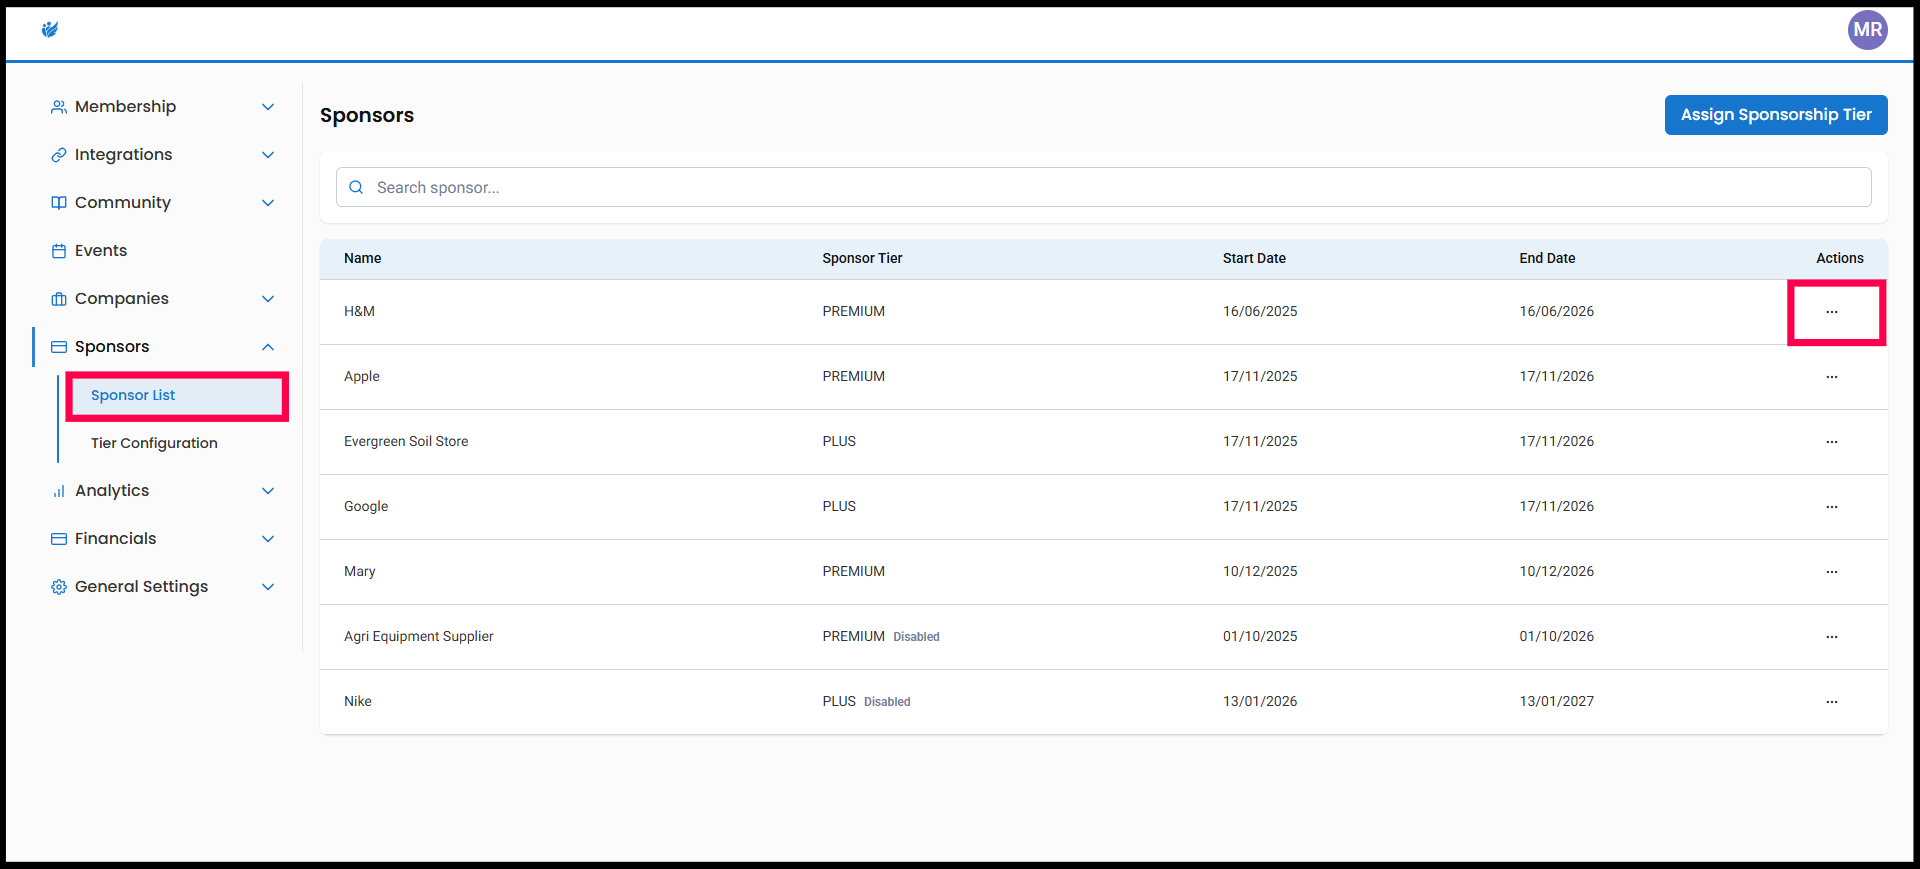
Task: Click Assign Sponsorship Tier button
Action: click(x=1775, y=115)
